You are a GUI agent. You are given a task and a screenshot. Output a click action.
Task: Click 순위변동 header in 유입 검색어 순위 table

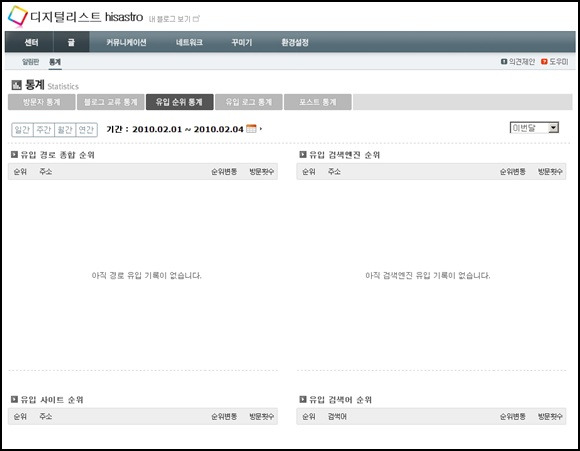pyautogui.click(x=512, y=417)
